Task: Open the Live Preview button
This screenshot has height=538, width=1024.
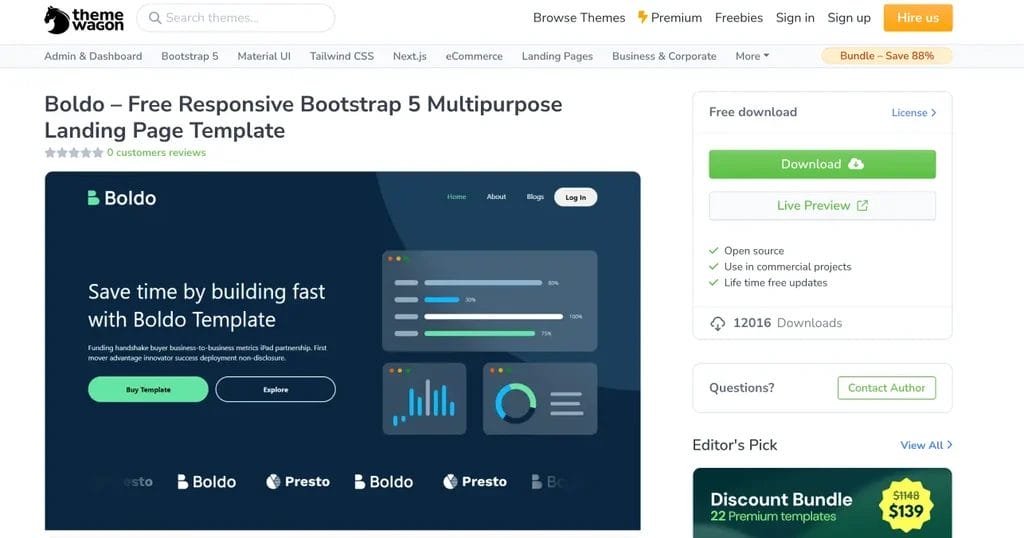Action: coord(822,206)
